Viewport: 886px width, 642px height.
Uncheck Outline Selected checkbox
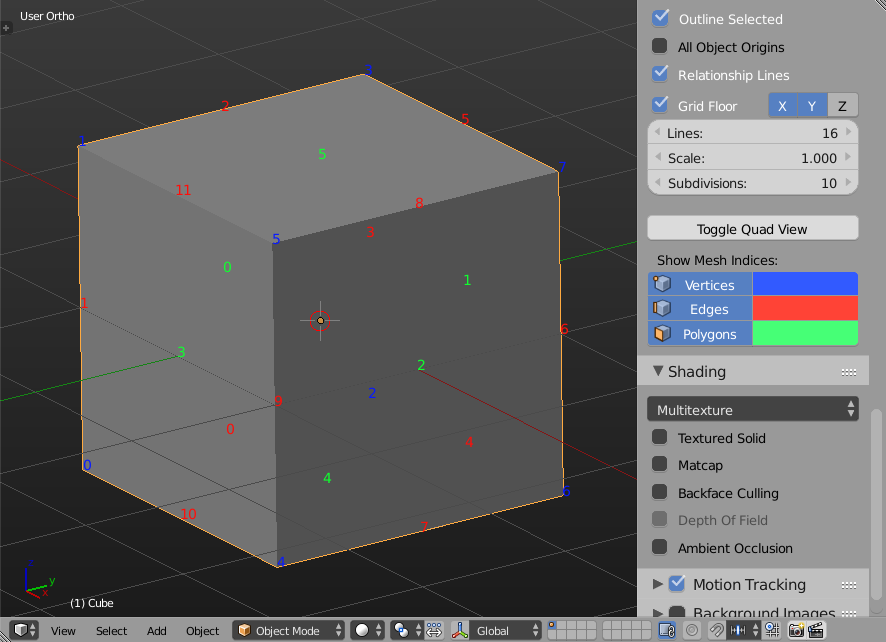[x=660, y=18]
